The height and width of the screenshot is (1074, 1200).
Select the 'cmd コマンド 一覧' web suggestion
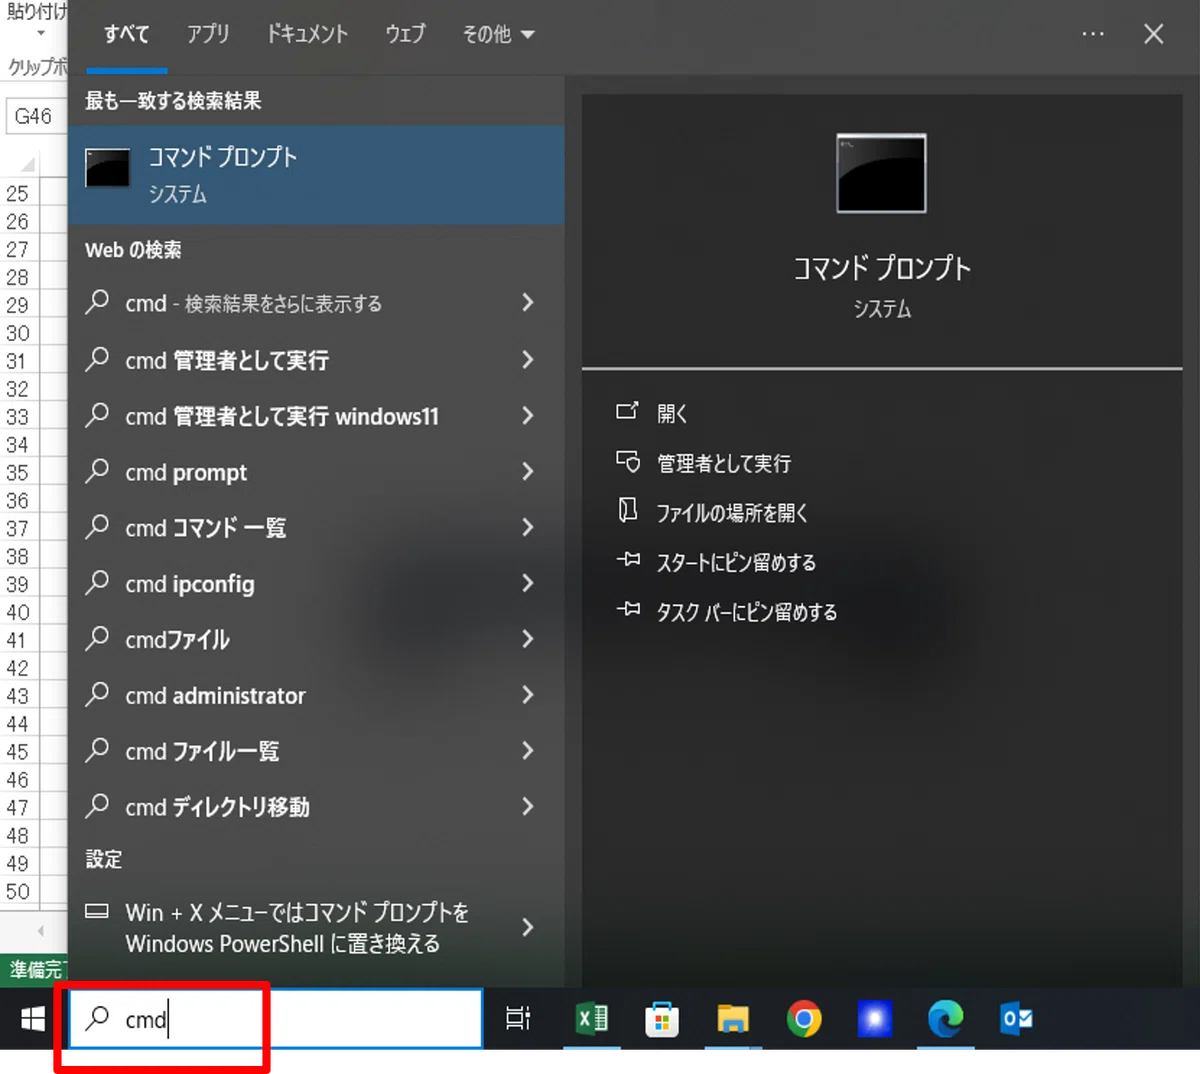[316, 527]
